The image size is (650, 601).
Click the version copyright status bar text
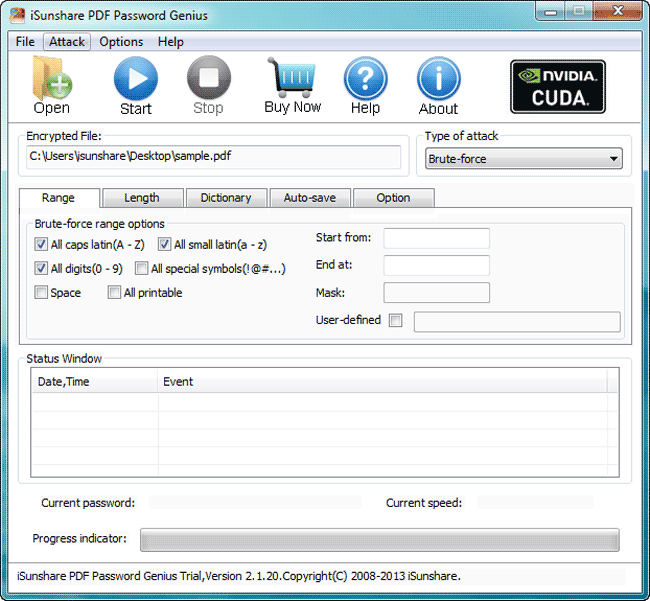(x=239, y=576)
